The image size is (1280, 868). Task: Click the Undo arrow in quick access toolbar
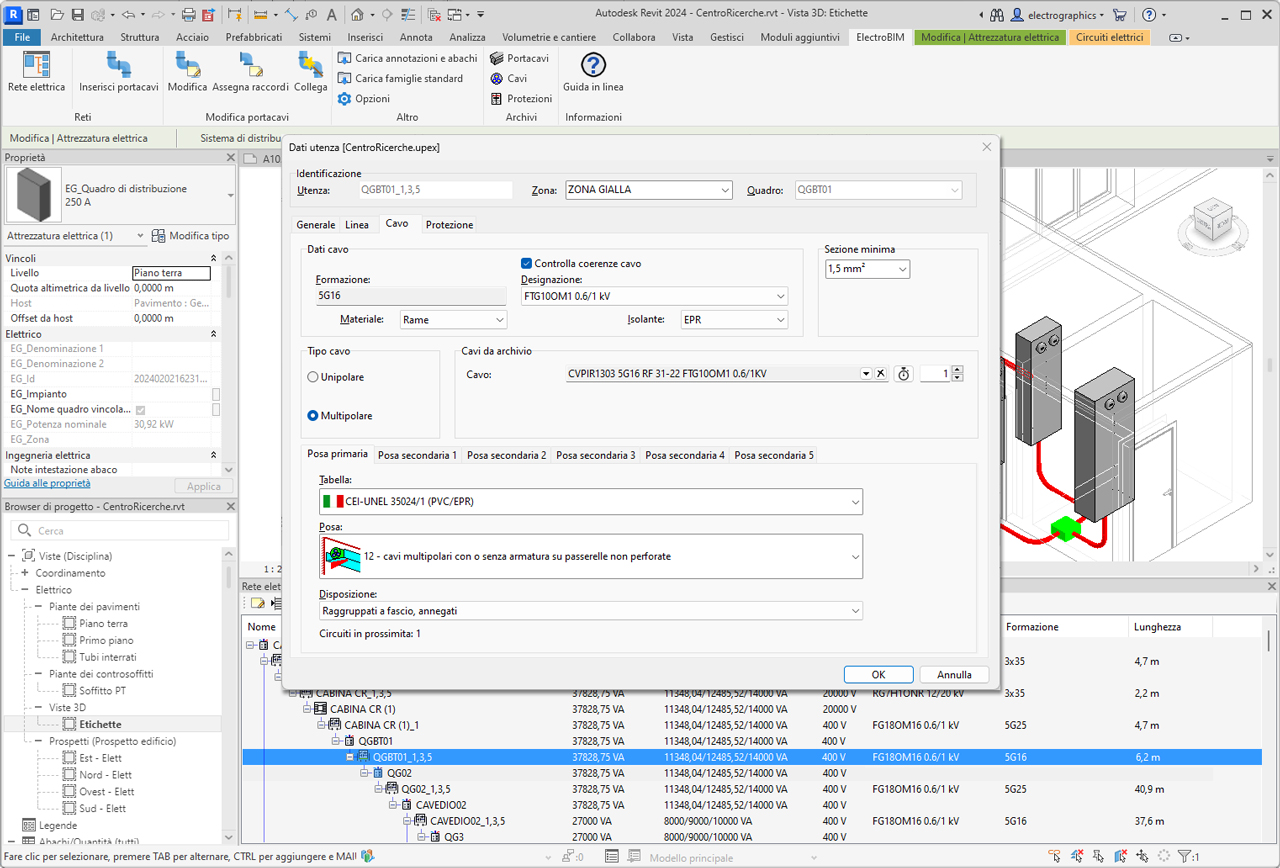[x=128, y=15]
